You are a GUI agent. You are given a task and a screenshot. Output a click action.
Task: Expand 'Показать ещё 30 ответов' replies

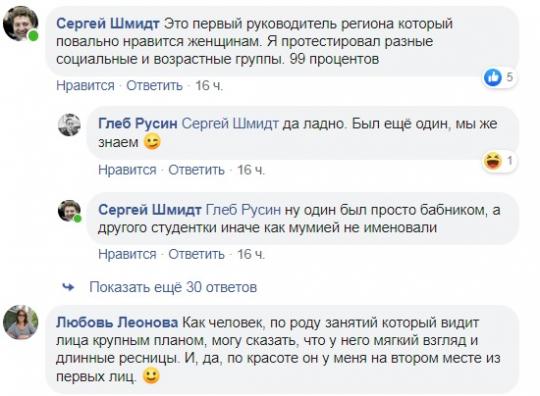[x=173, y=287]
